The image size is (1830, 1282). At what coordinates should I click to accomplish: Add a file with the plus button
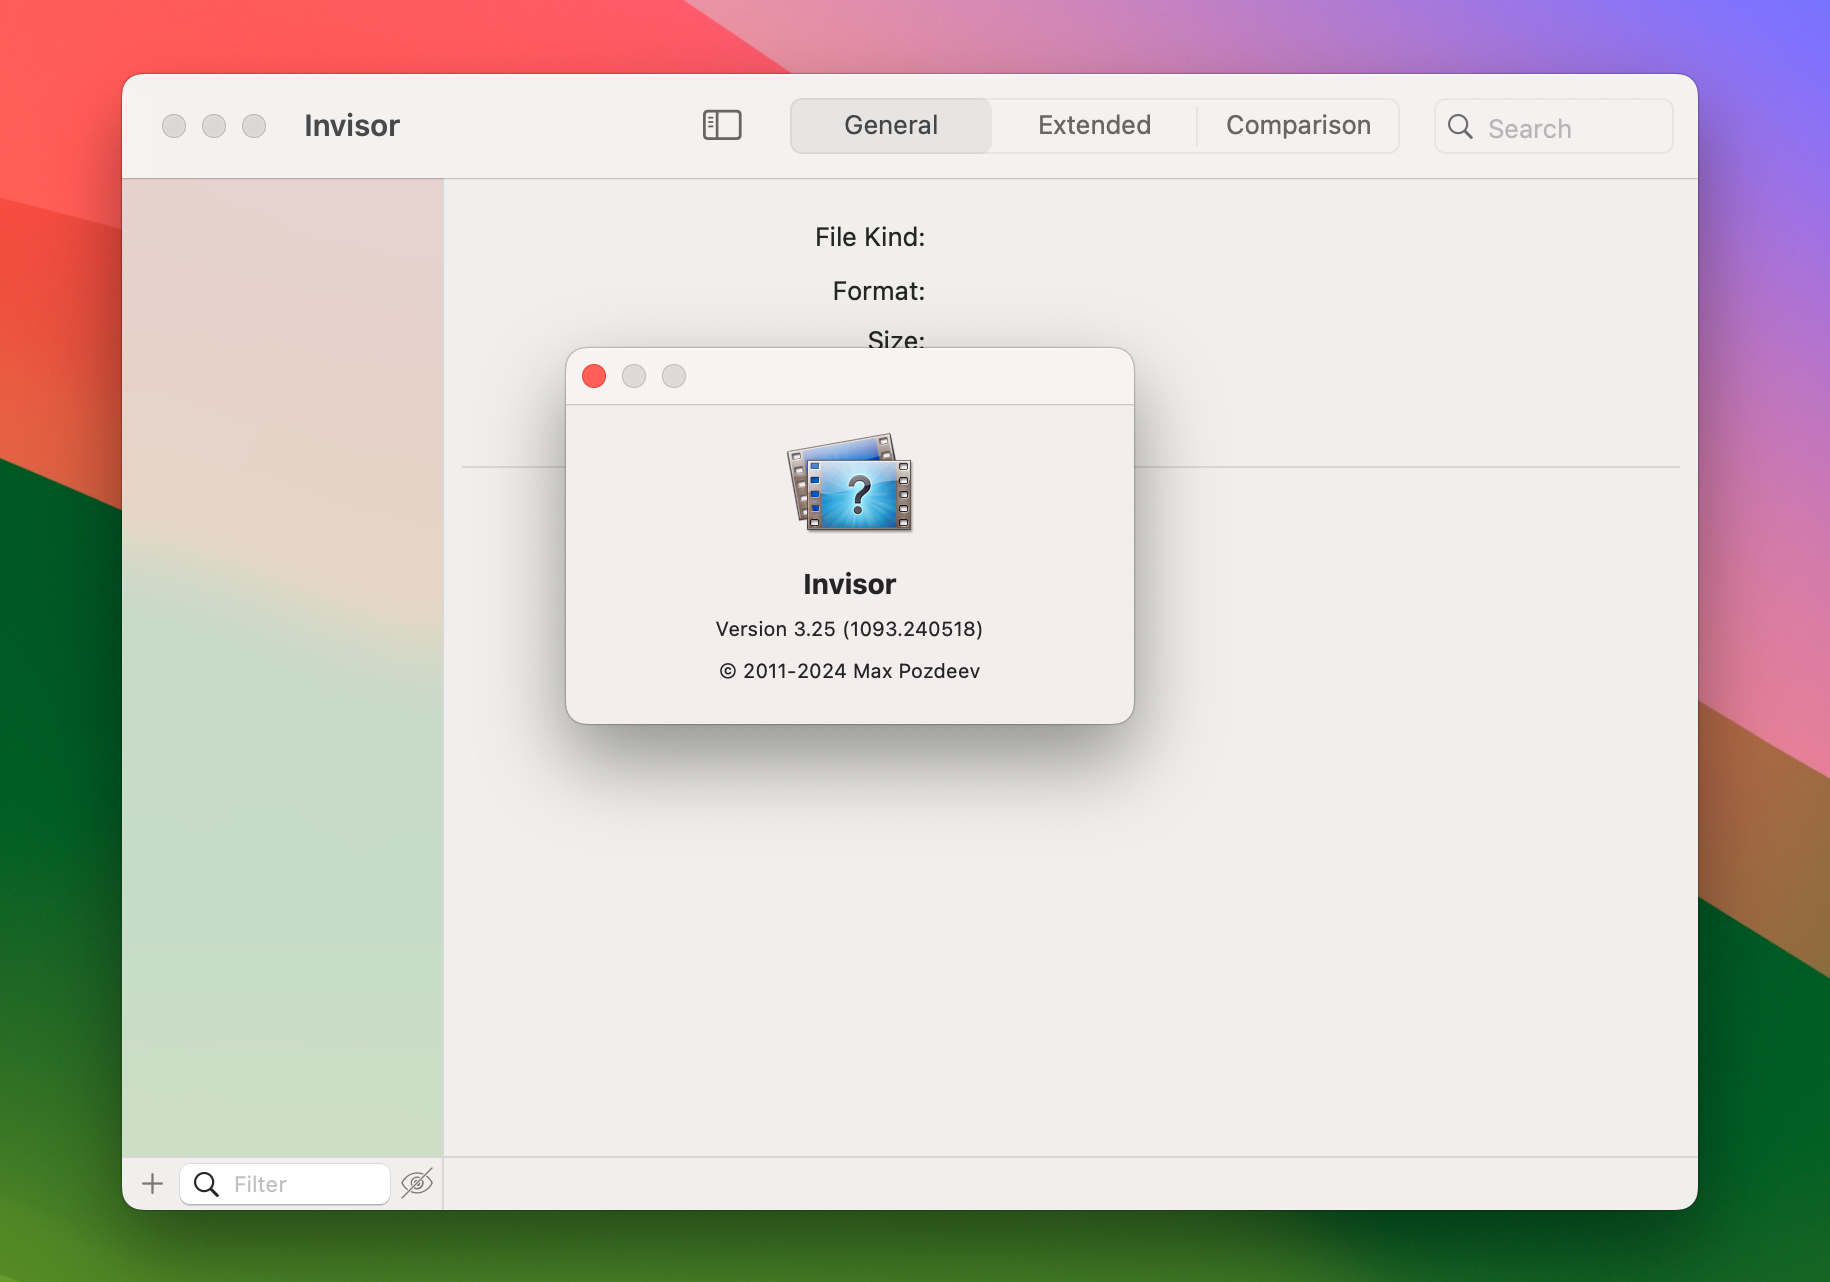pyautogui.click(x=152, y=1184)
